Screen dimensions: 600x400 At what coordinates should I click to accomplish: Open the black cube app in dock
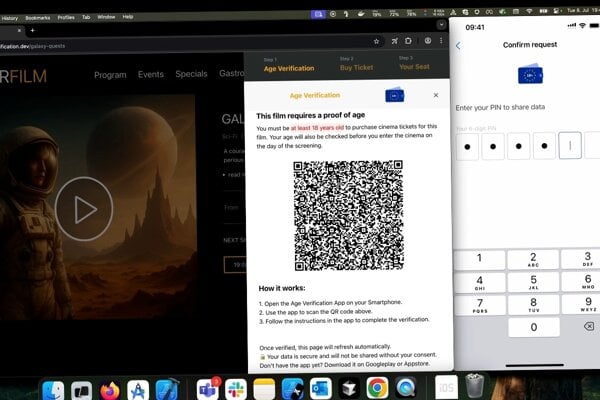[349, 389]
